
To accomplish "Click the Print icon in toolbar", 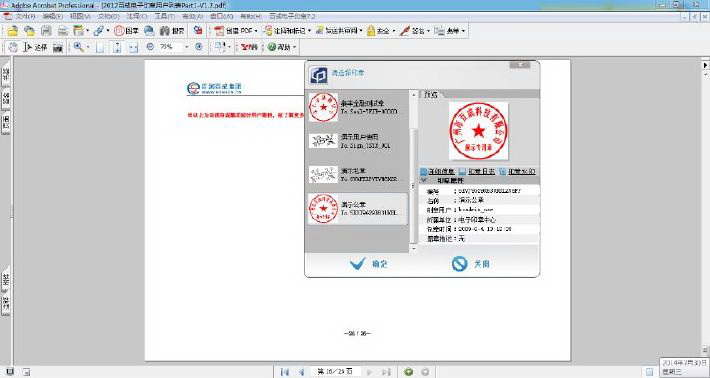I will tap(62, 31).
